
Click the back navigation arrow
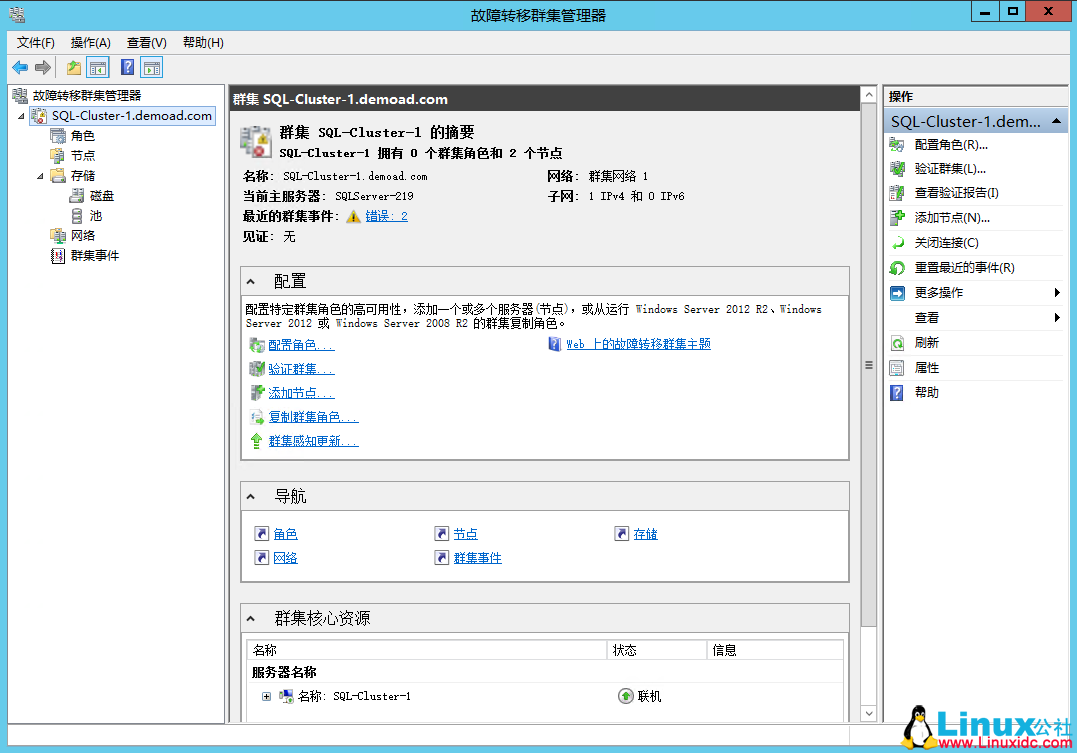(20, 67)
